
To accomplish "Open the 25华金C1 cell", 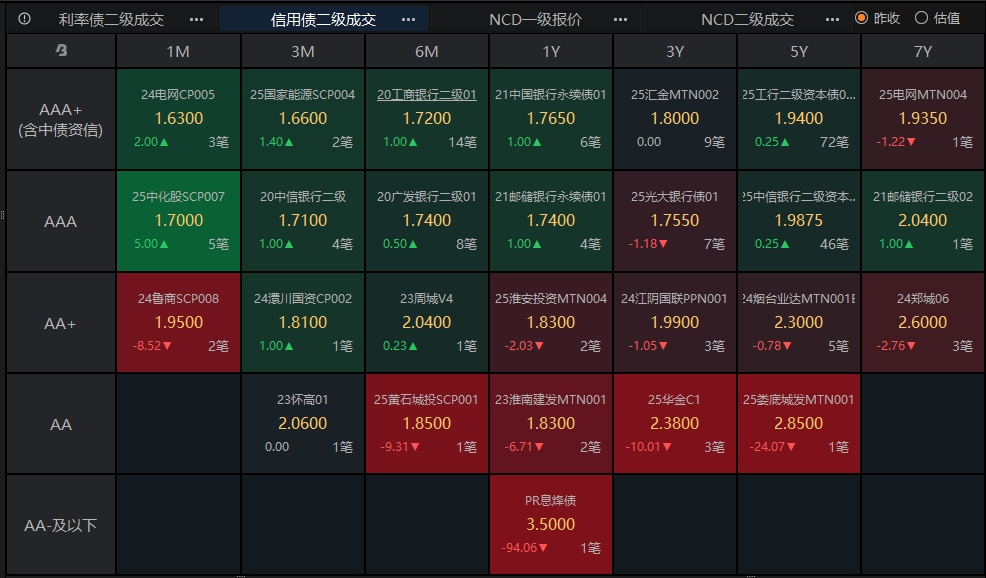I will click(x=675, y=424).
